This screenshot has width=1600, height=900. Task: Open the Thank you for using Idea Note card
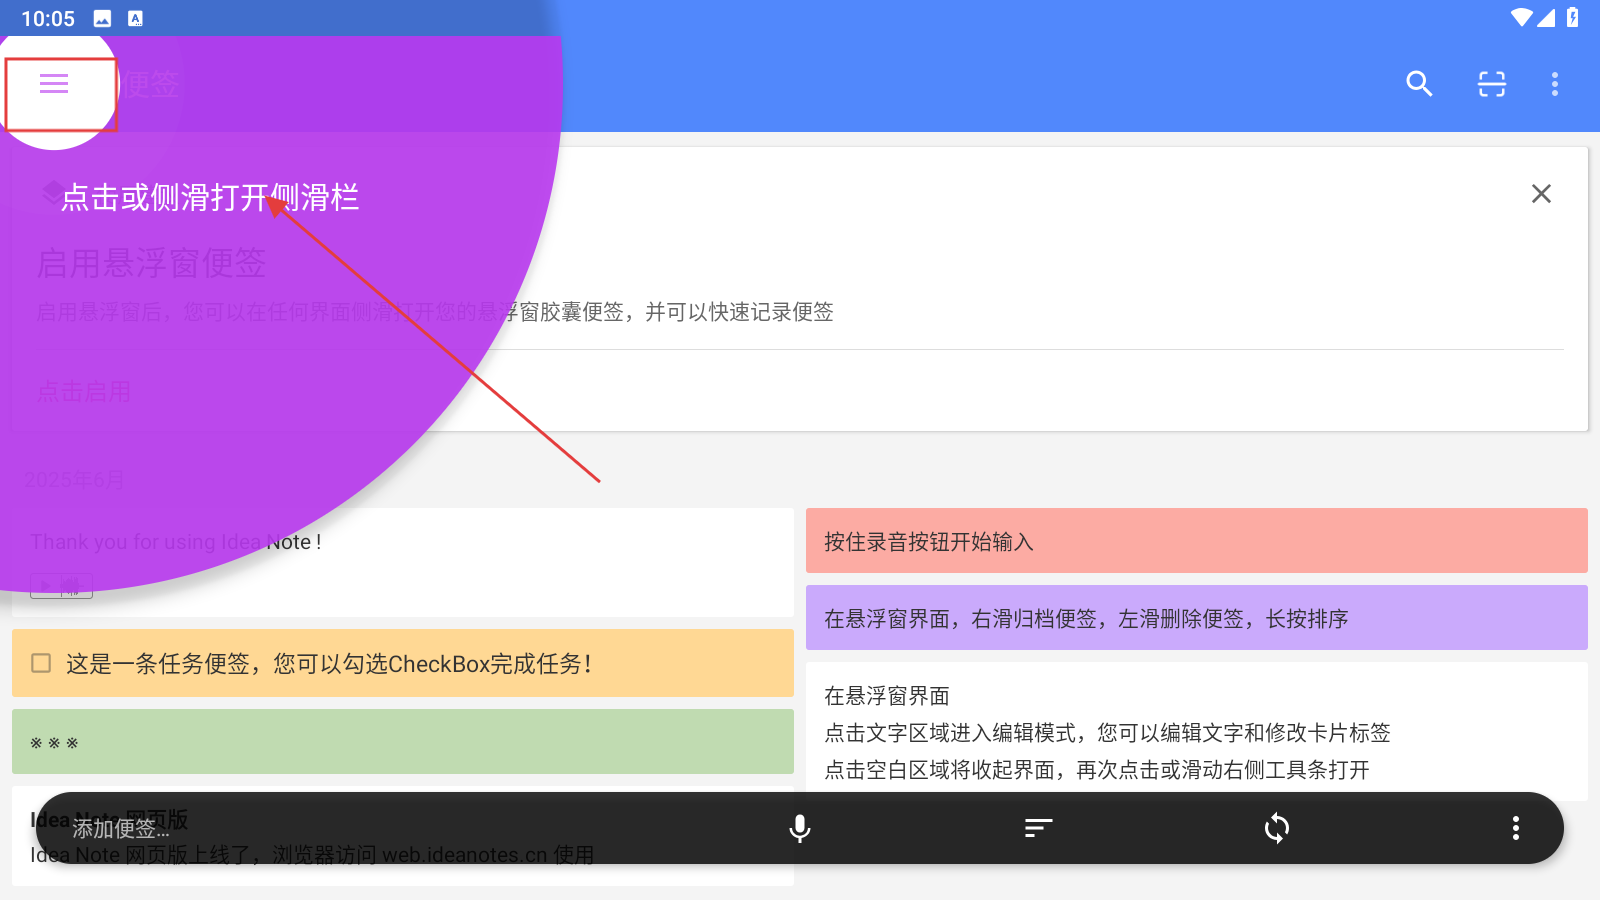coord(403,562)
